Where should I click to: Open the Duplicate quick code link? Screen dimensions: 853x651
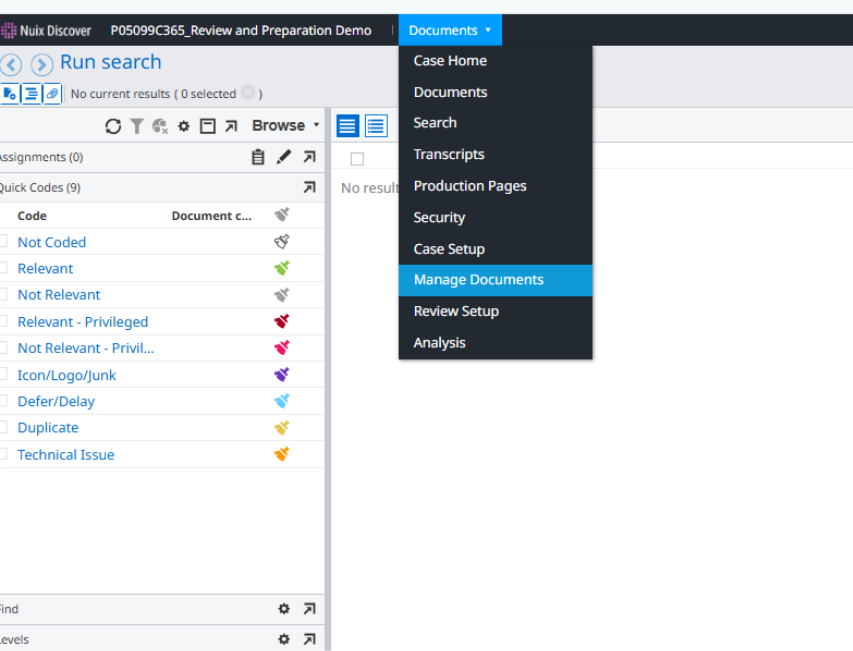pos(48,428)
